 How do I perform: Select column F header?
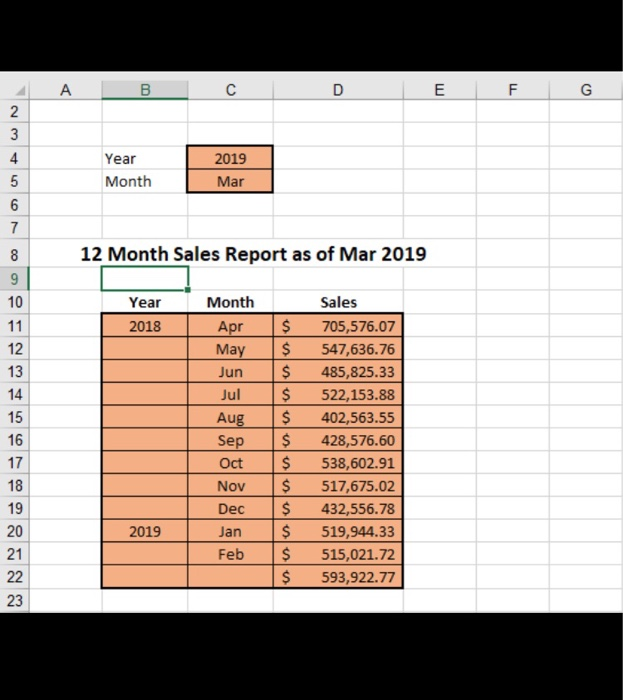tap(513, 90)
